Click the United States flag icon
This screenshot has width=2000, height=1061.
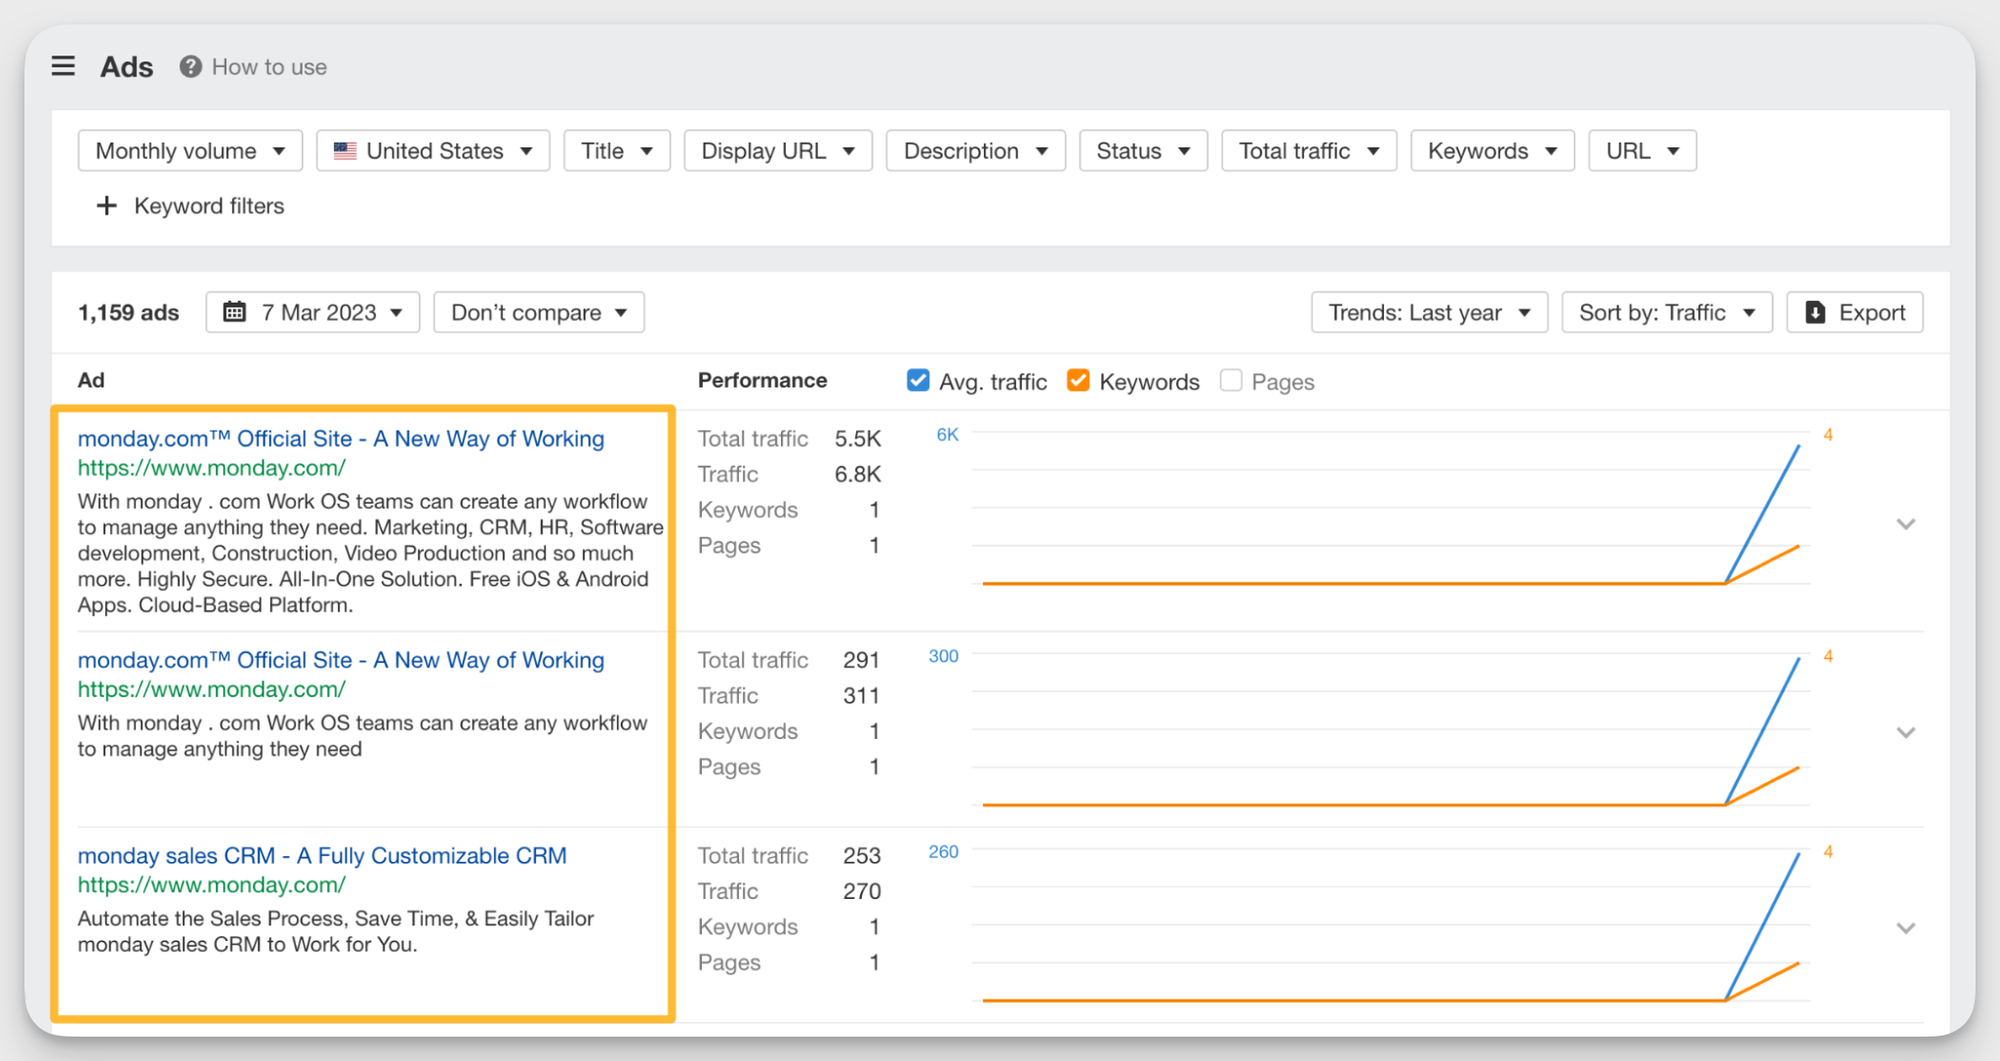click(x=345, y=151)
